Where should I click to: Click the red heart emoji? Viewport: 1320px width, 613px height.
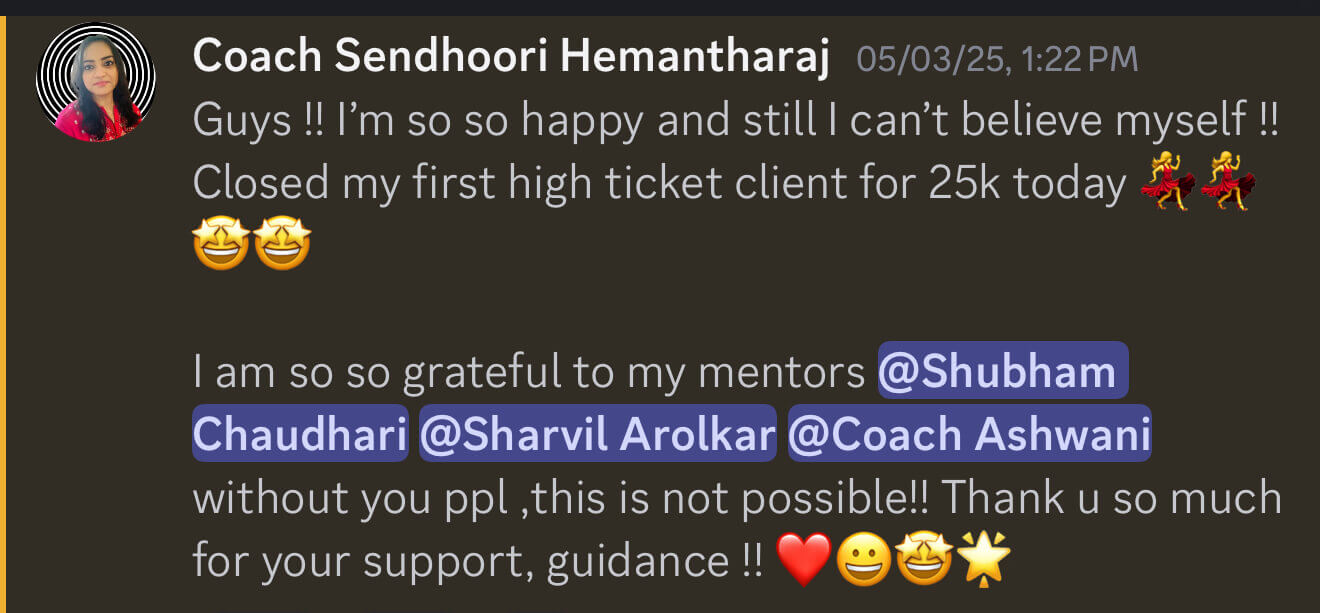point(803,560)
